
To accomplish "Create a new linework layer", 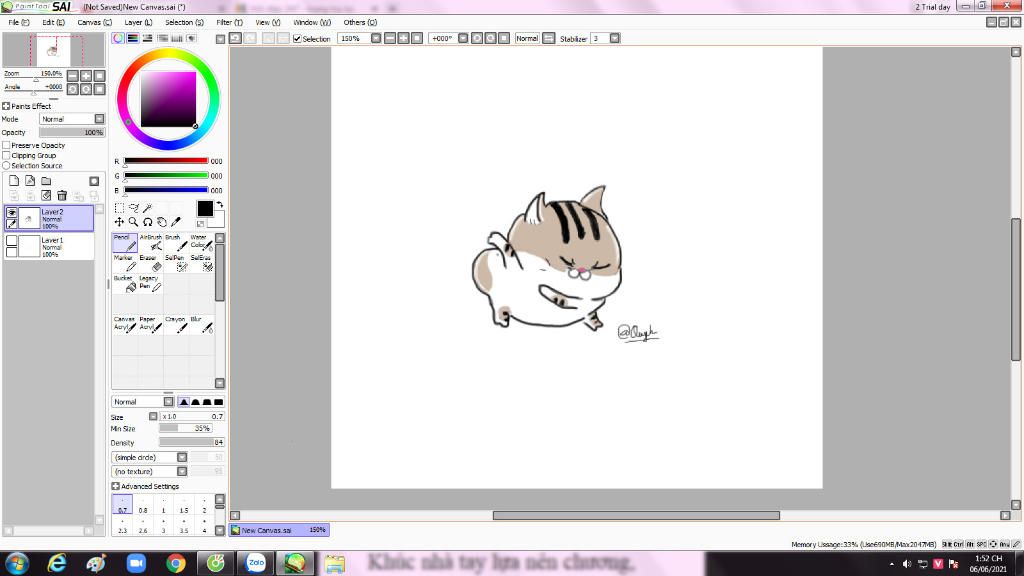I will point(30,181).
